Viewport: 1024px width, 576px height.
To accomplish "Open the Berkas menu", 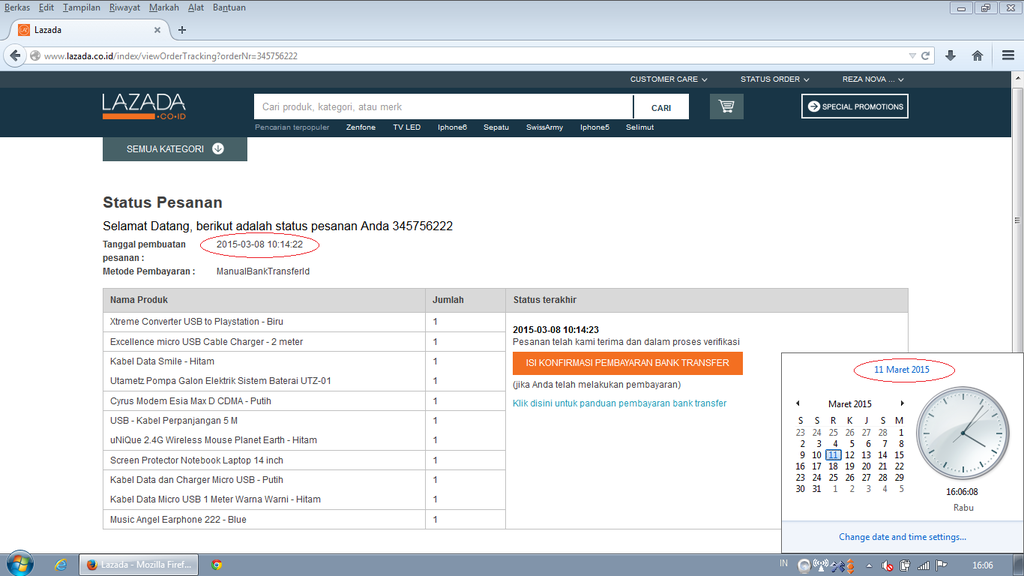I will [x=17, y=8].
